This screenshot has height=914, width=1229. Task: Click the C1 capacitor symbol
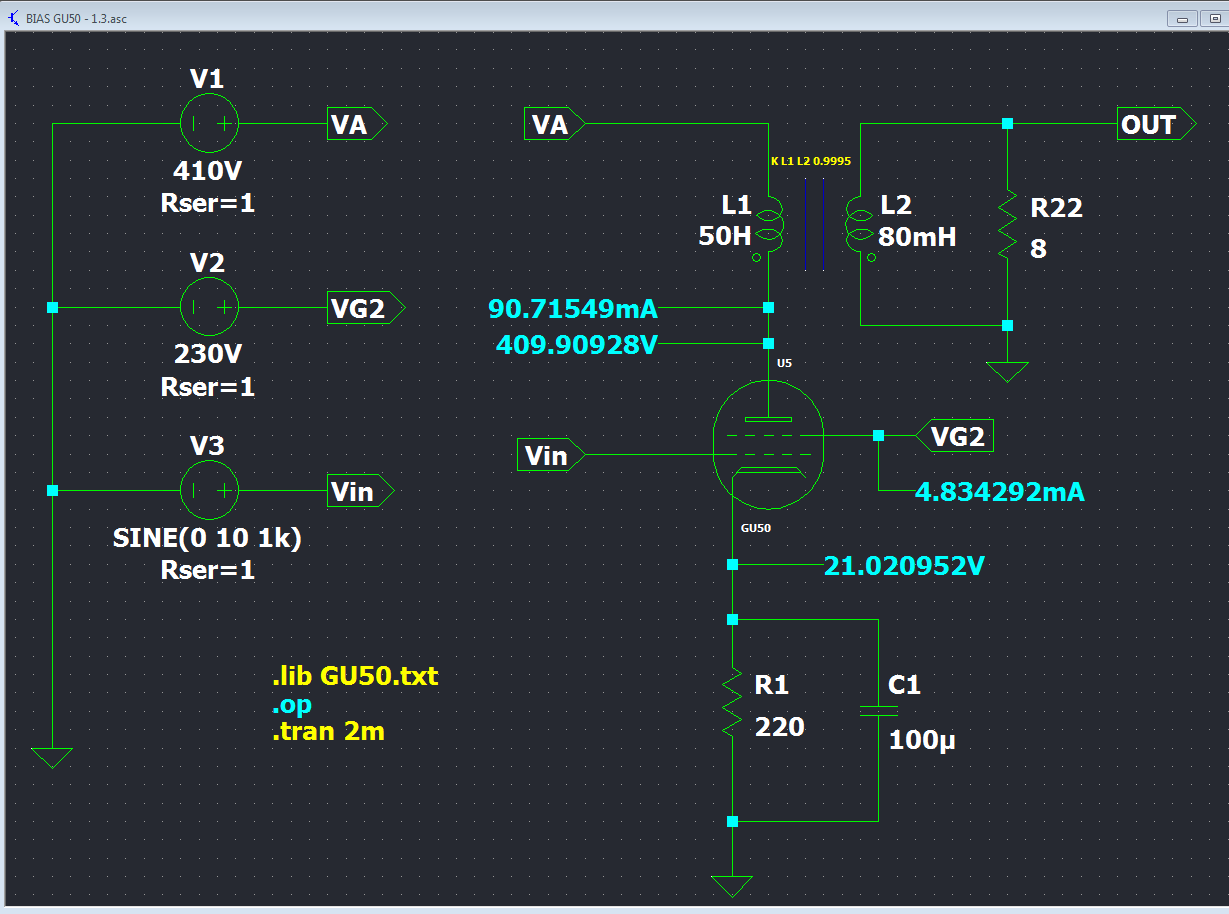point(878,710)
